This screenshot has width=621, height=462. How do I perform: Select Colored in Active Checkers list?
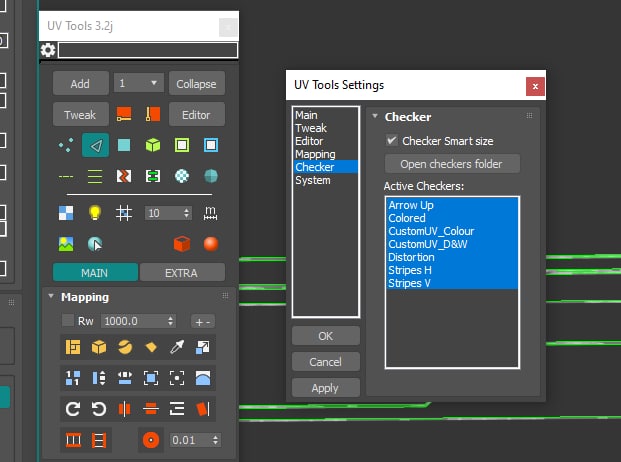tap(452, 218)
